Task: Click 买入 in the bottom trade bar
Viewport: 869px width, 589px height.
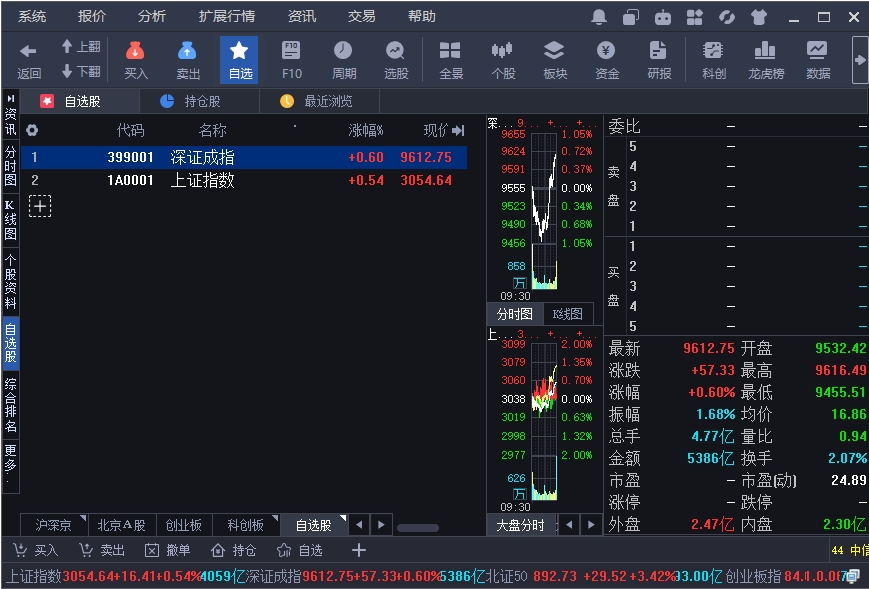Action: pyautogui.click(x=35, y=550)
